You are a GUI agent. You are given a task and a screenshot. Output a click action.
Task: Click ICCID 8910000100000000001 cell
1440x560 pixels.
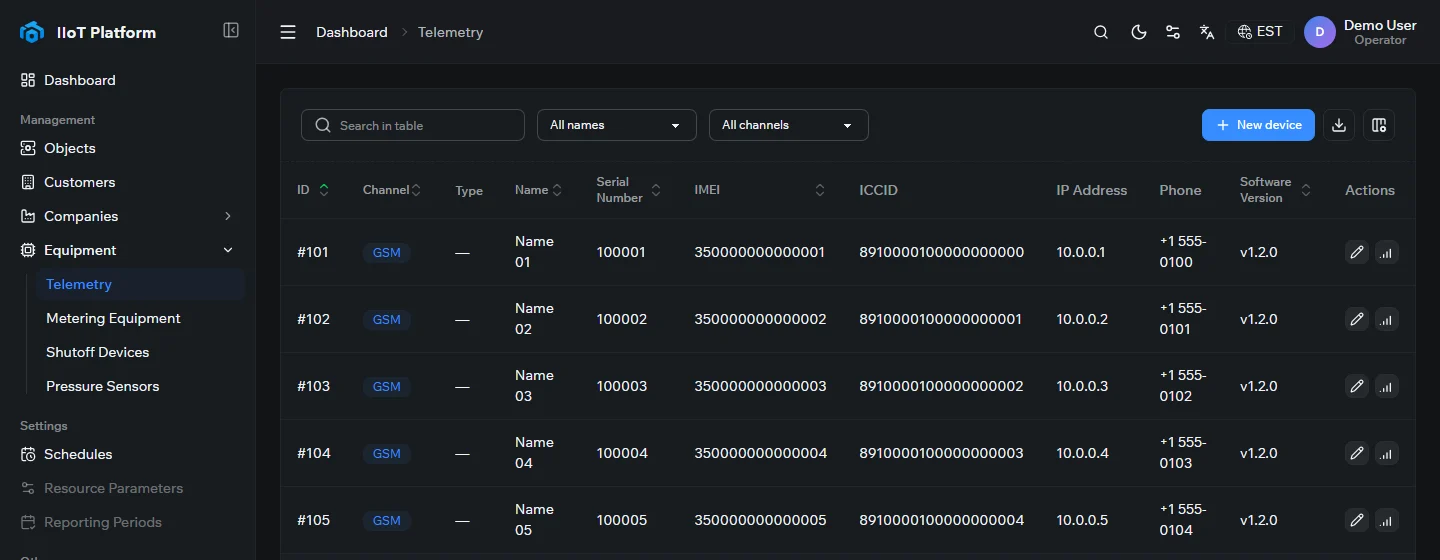click(x=941, y=319)
